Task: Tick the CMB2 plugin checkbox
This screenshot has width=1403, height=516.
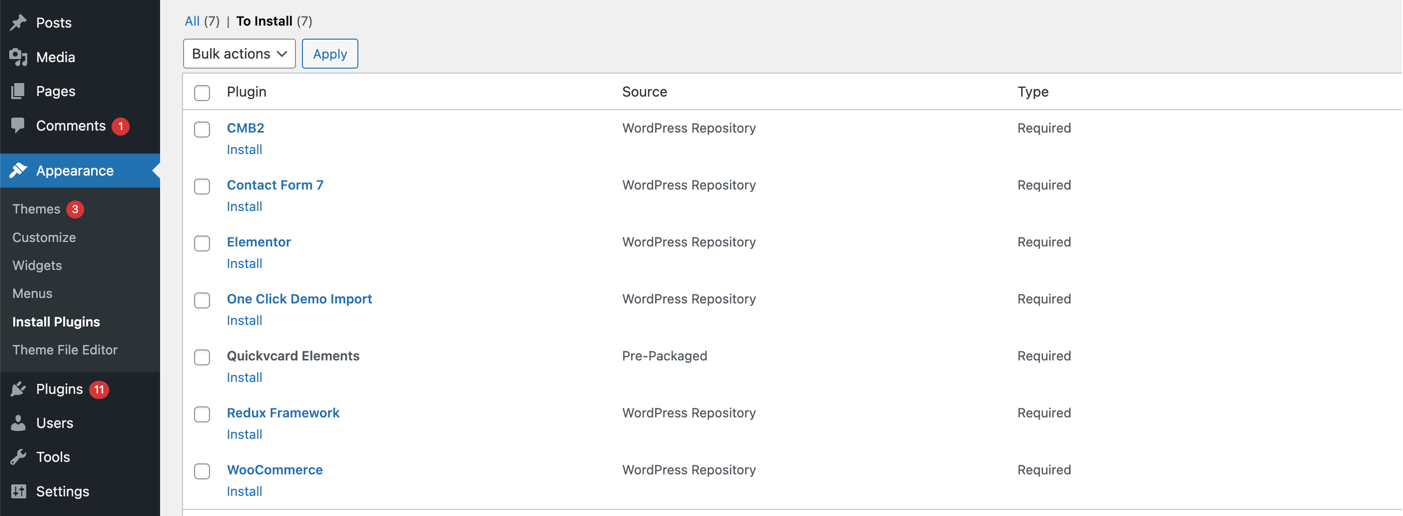Action: 202,130
